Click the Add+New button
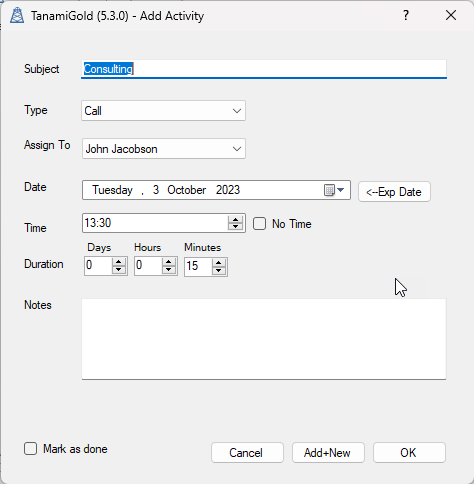 pos(328,452)
